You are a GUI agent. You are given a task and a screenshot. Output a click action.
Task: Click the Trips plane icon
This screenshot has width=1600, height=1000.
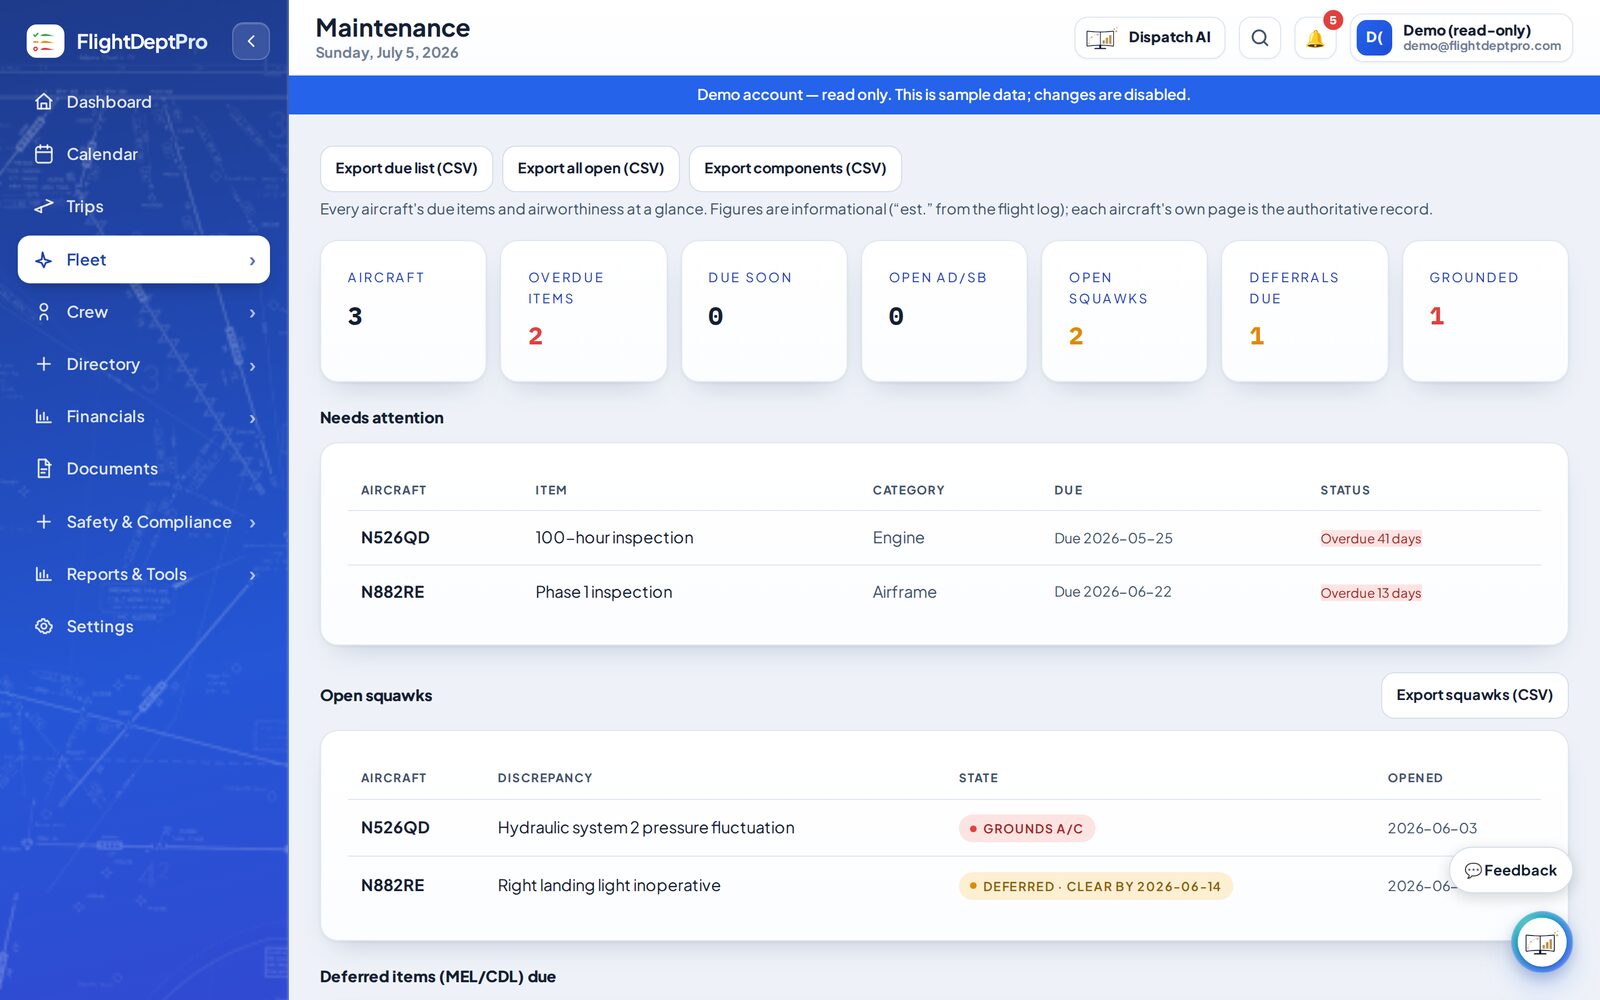43,206
